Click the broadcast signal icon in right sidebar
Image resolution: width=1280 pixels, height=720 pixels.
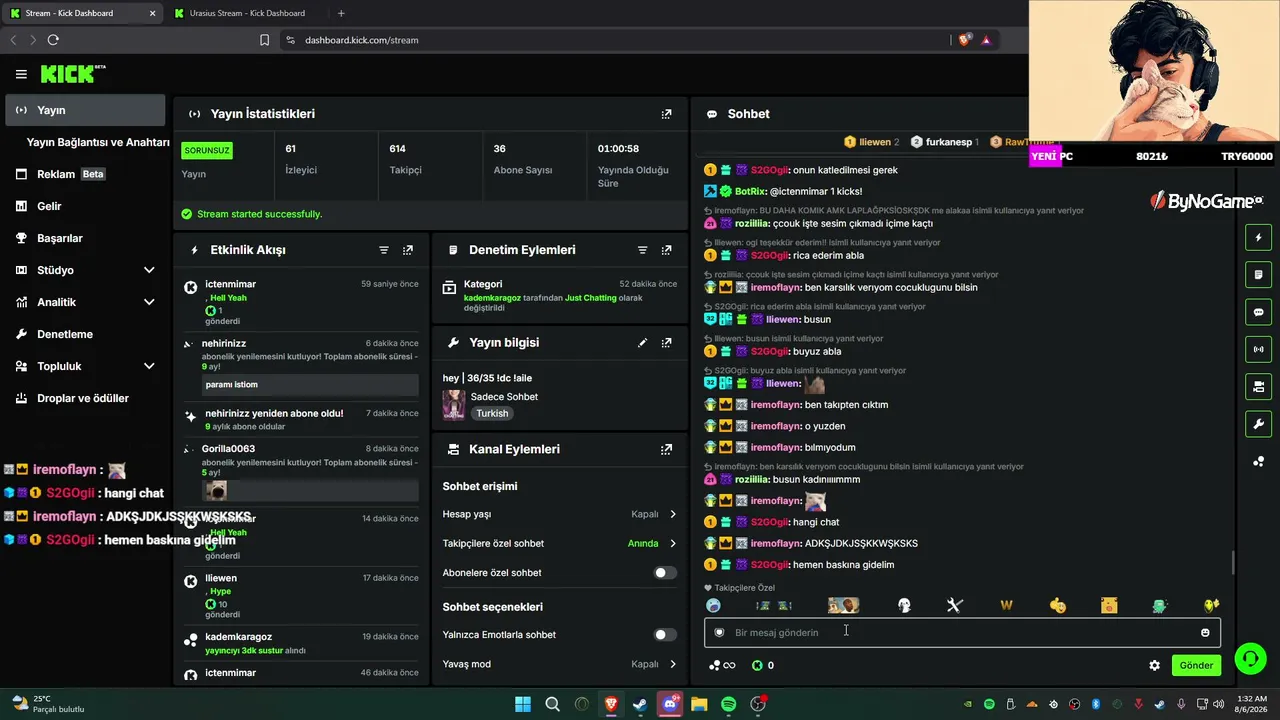pyautogui.click(x=1259, y=349)
